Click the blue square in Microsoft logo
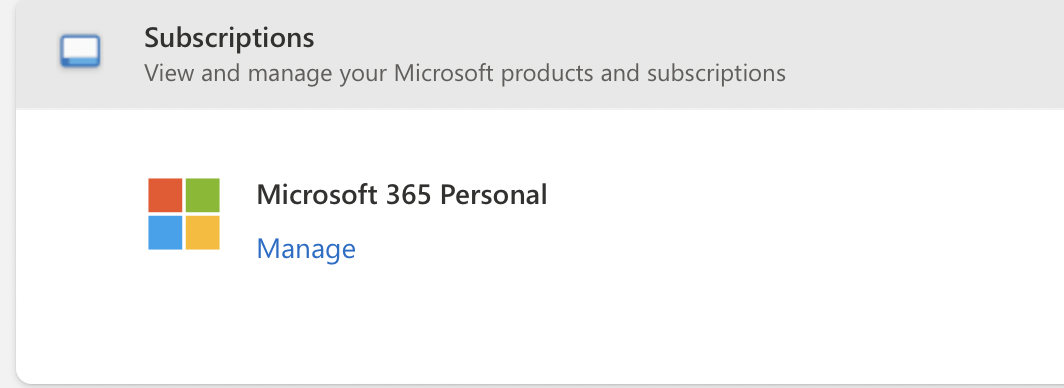This screenshot has height=388, width=1064. [166, 233]
